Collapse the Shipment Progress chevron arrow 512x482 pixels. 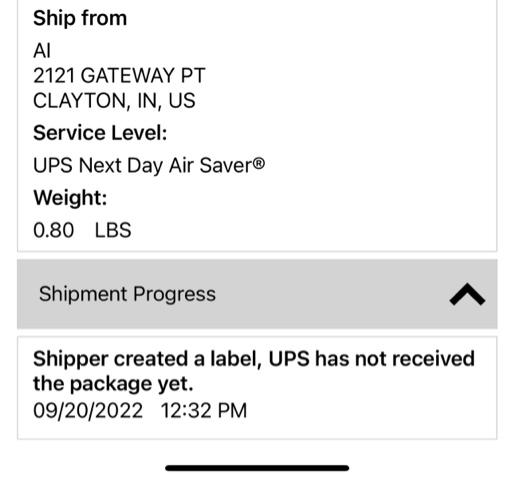pos(467,294)
